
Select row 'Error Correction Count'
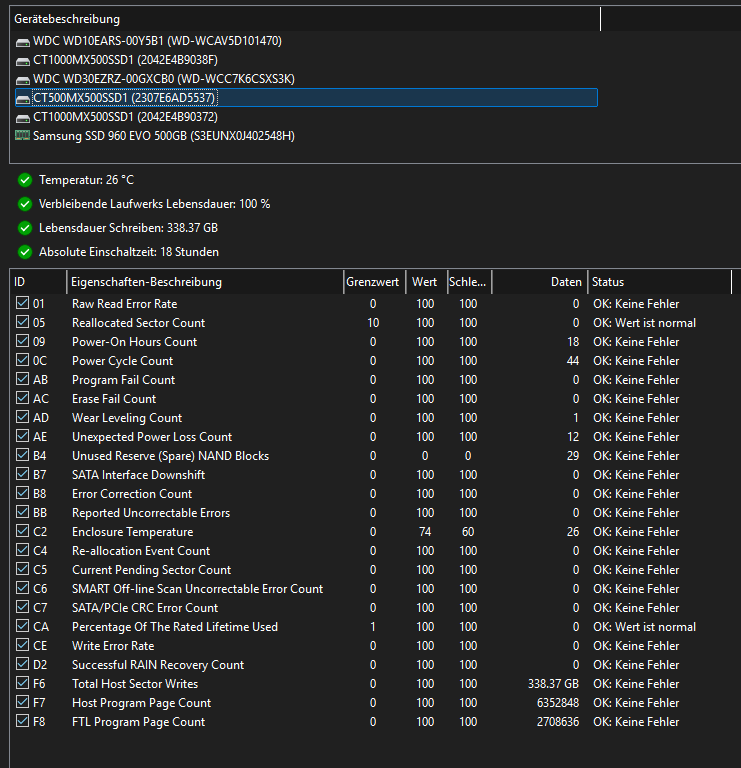click(372, 494)
